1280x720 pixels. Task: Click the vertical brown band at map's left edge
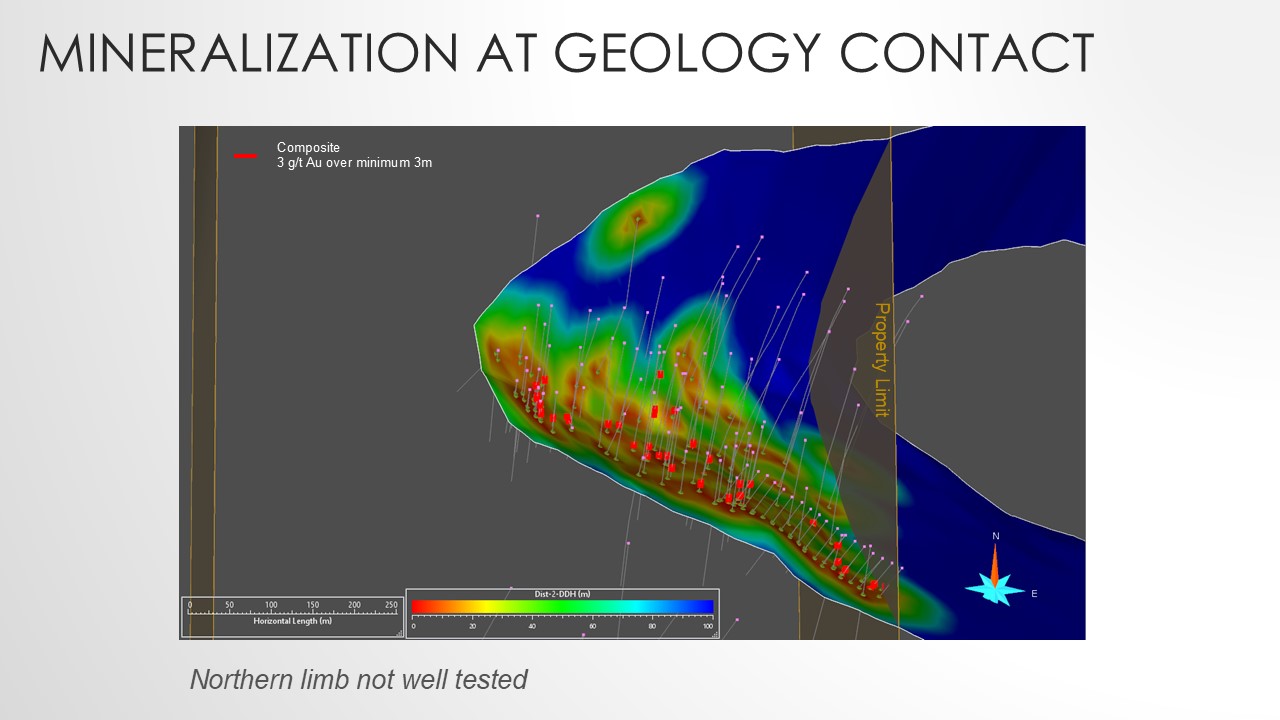click(x=205, y=380)
